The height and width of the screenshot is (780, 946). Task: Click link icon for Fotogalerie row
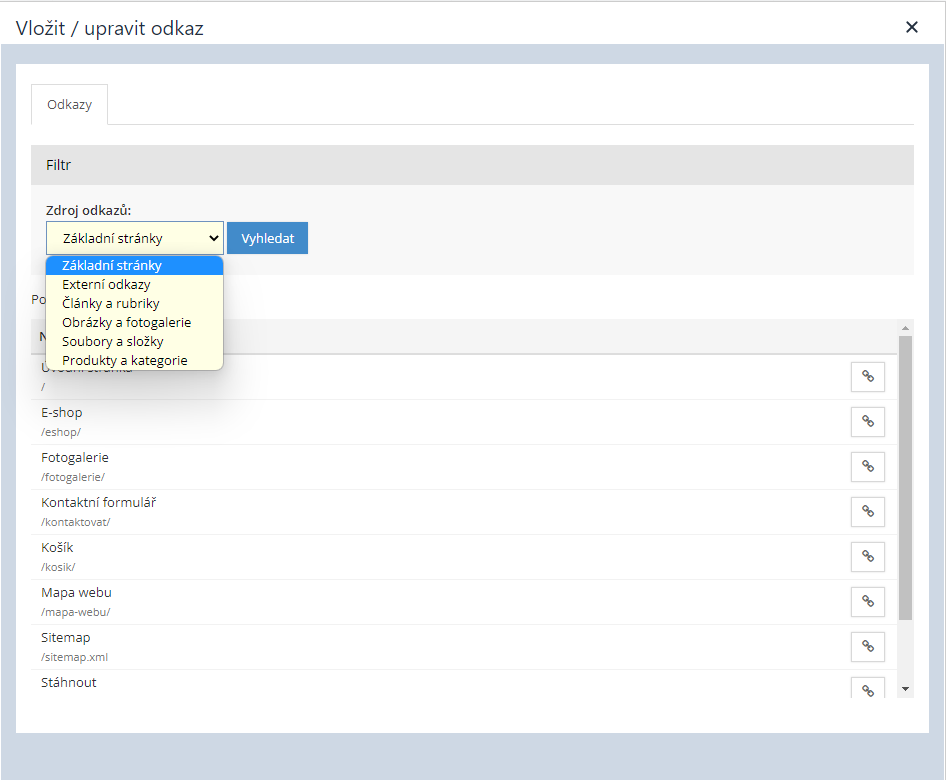pos(867,467)
